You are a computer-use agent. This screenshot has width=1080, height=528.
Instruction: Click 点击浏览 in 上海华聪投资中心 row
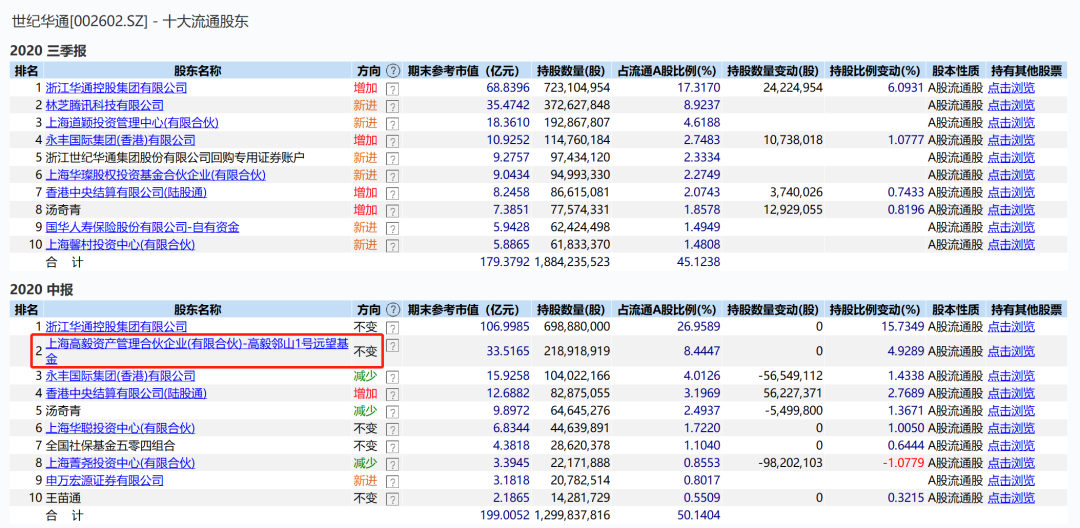(x=1011, y=427)
